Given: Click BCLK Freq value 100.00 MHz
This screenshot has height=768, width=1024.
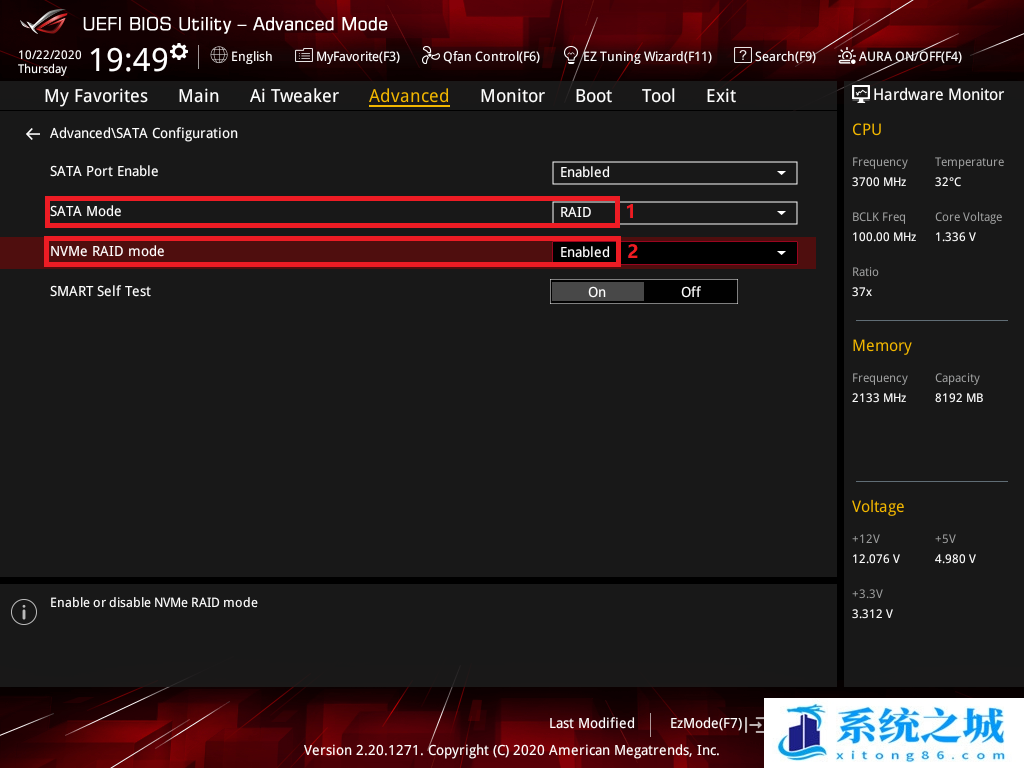Looking at the screenshot, I should pyautogui.click(x=884, y=236).
